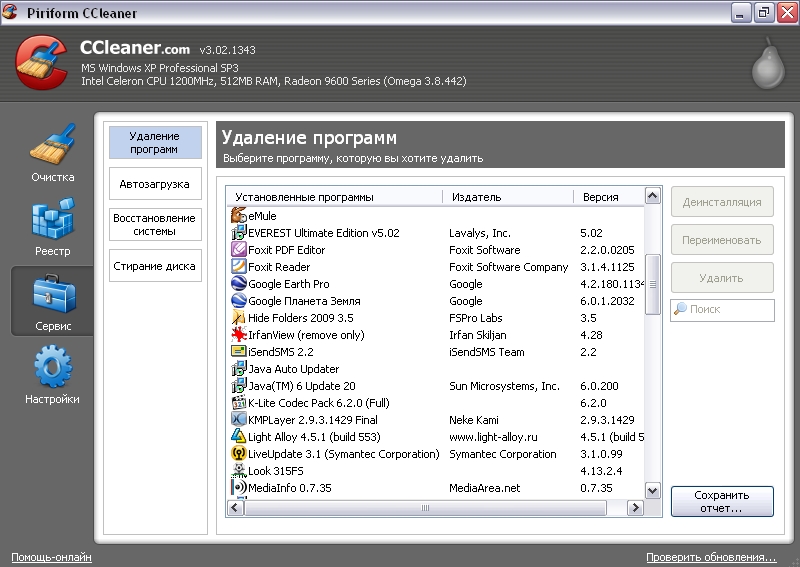Select Google Планета Земля icon
The width and height of the screenshot is (800, 567).
point(238,301)
